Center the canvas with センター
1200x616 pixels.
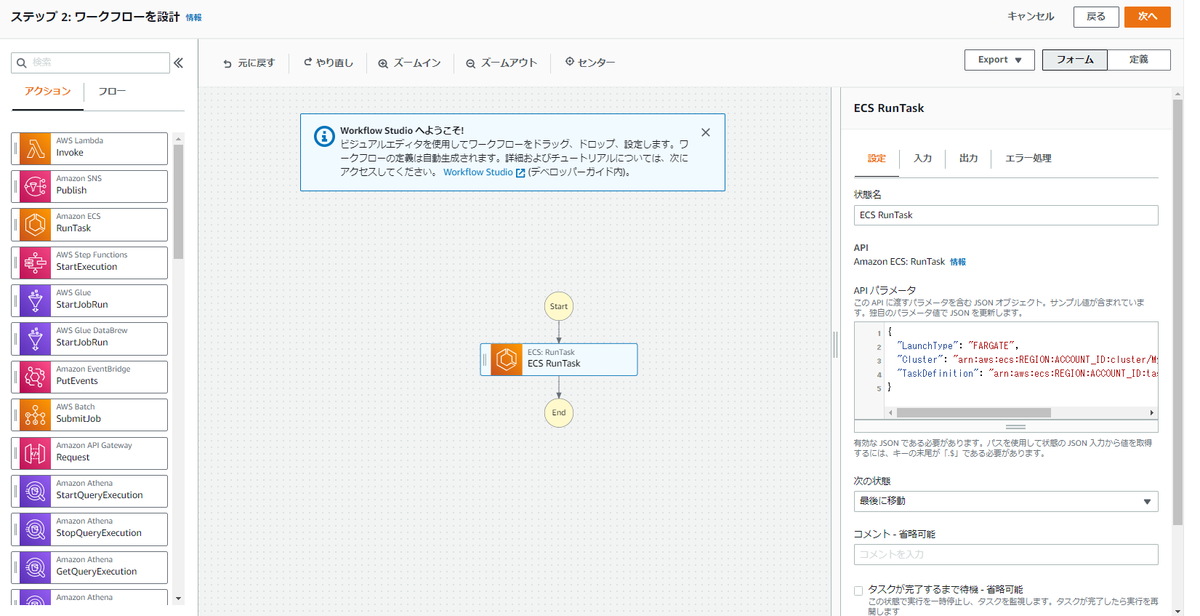point(589,62)
